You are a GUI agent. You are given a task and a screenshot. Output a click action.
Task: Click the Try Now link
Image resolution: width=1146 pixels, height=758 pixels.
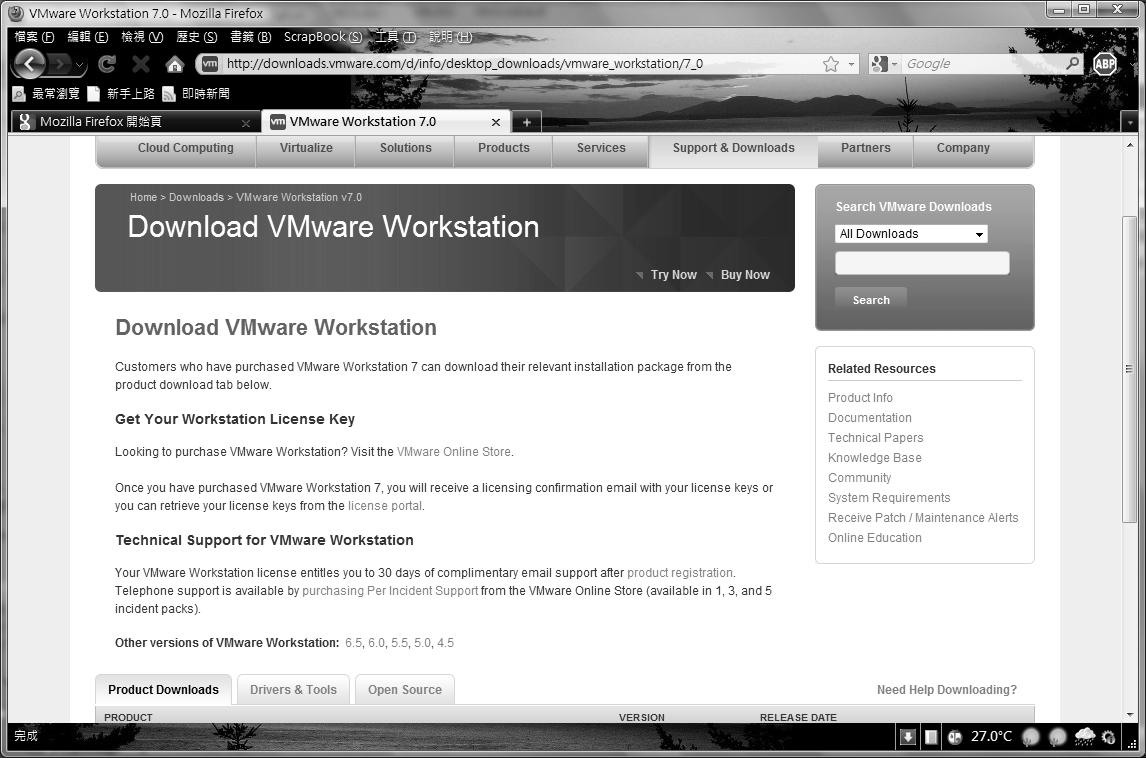click(x=673, y=275)
